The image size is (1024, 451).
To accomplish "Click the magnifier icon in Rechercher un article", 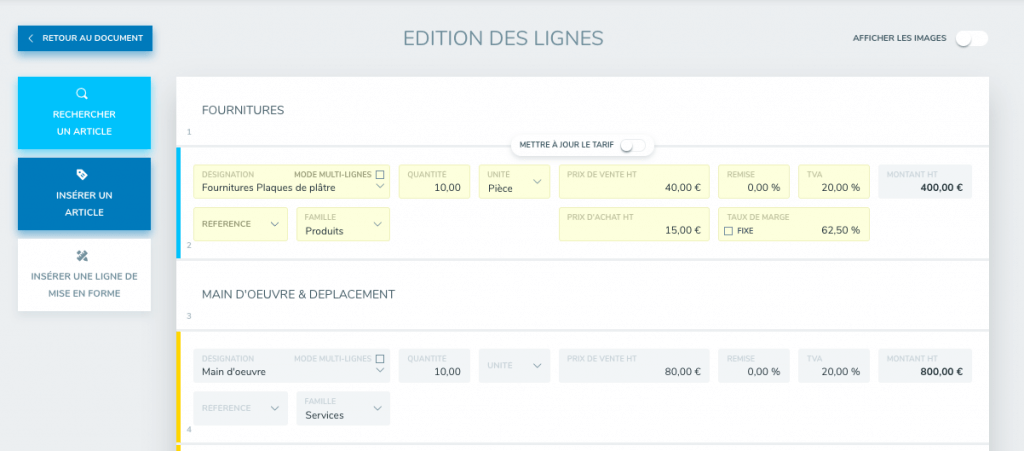I will click(83, 94).
